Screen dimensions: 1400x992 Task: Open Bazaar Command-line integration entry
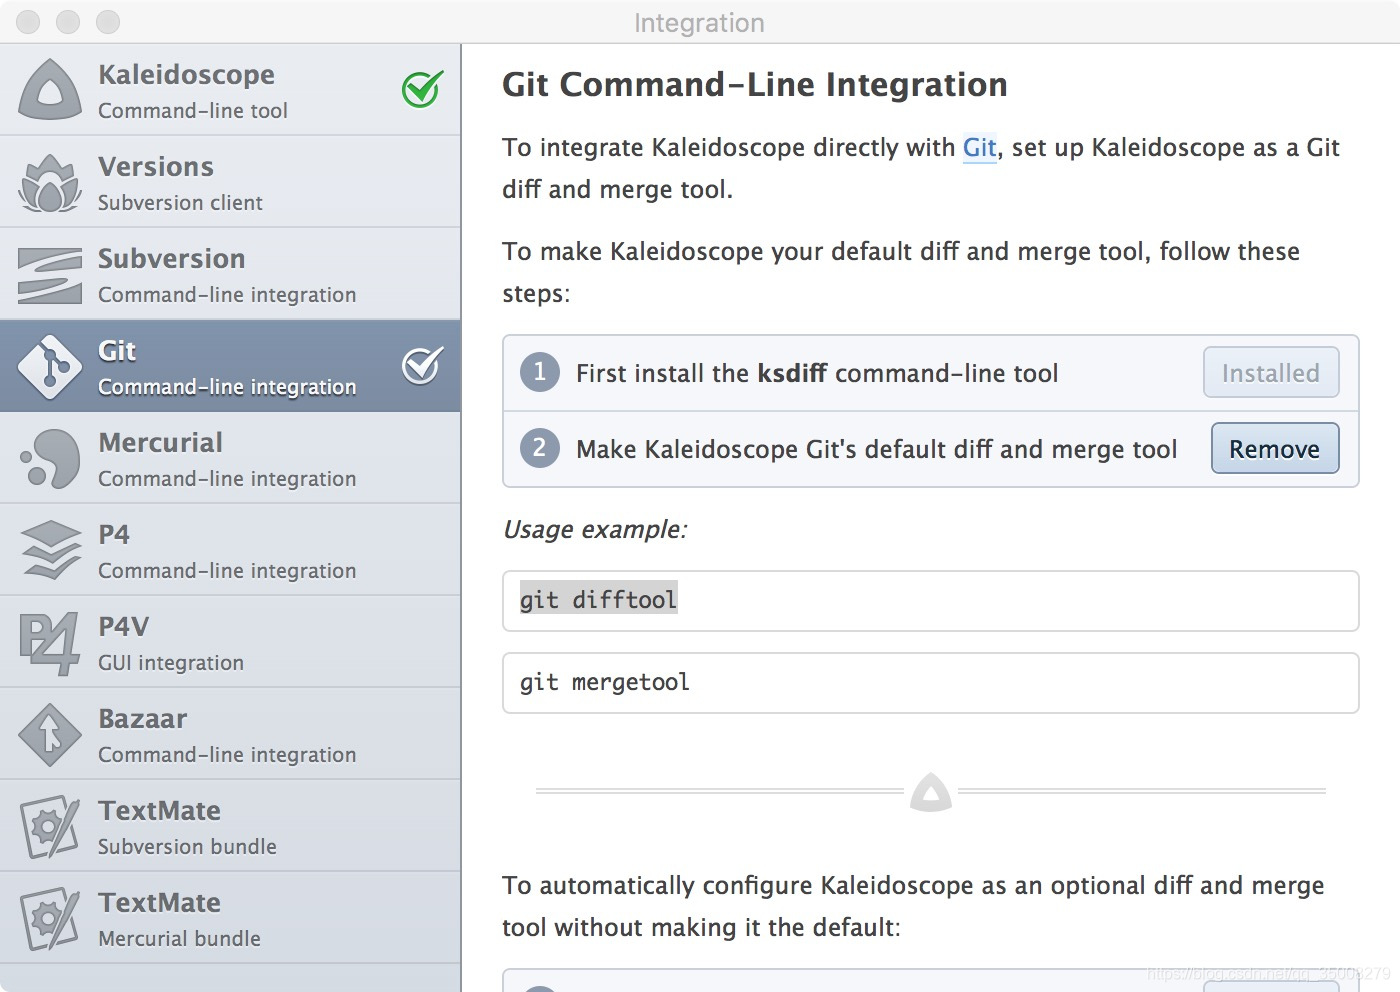(230, 734)
